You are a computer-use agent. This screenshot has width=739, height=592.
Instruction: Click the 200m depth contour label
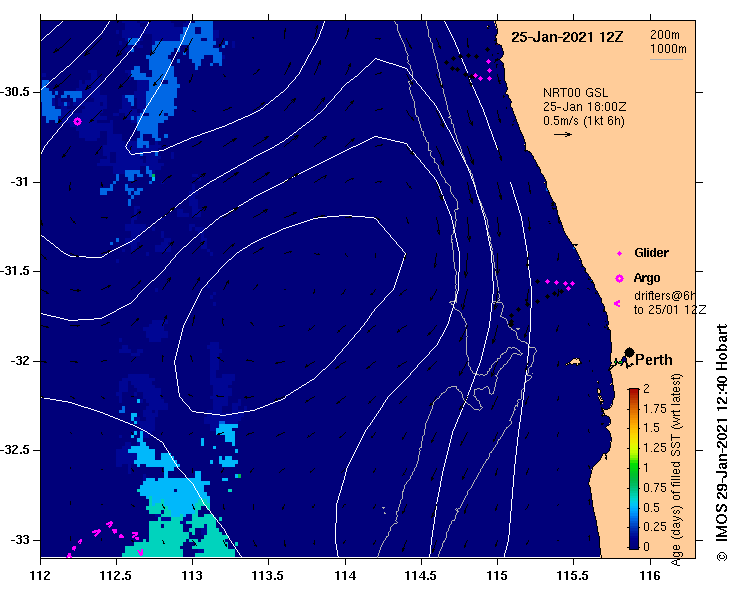click(665, 35)
